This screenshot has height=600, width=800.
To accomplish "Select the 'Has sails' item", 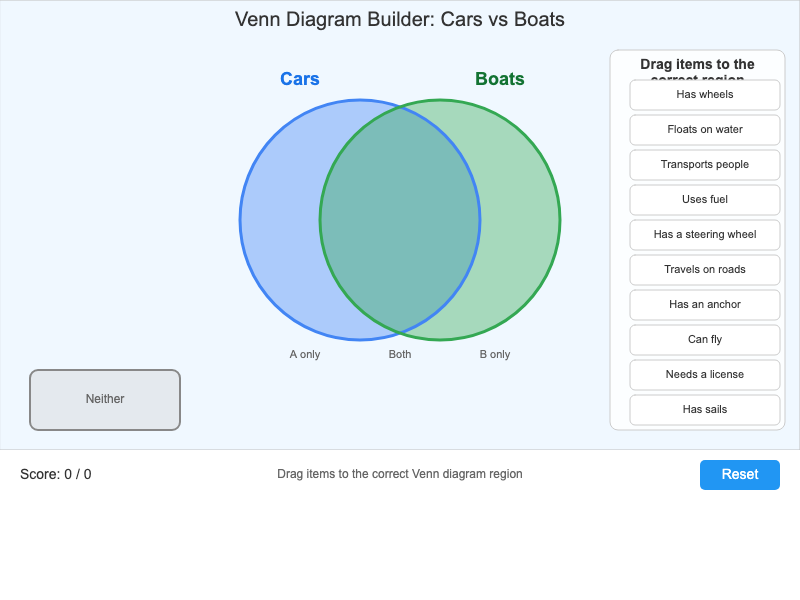I will pos(704,410).
